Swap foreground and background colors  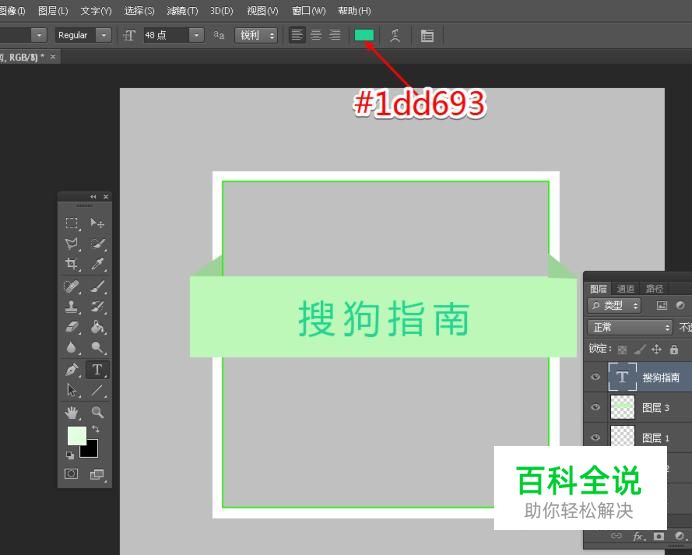tap(95, 429)
